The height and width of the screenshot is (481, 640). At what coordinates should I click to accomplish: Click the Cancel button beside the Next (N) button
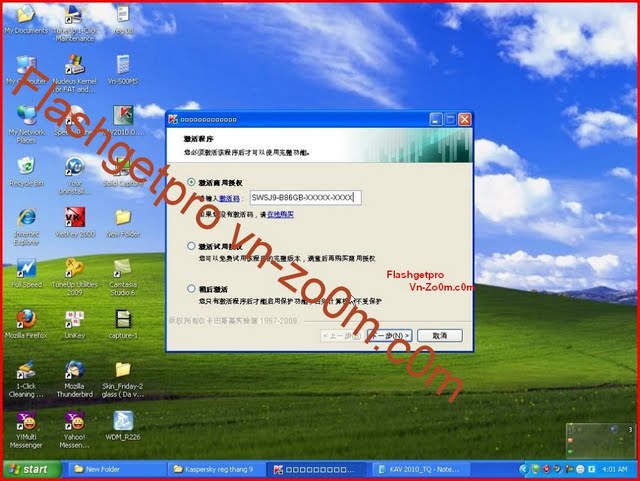point(440,336)
